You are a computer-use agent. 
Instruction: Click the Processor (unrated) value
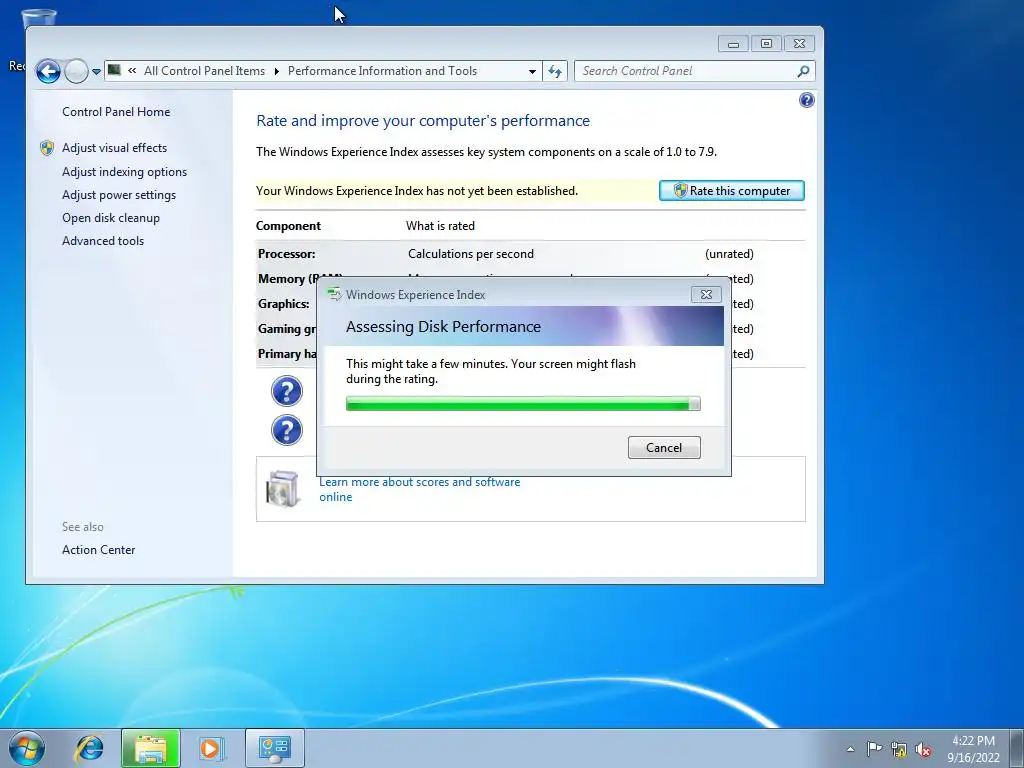[x=729, y=254]
